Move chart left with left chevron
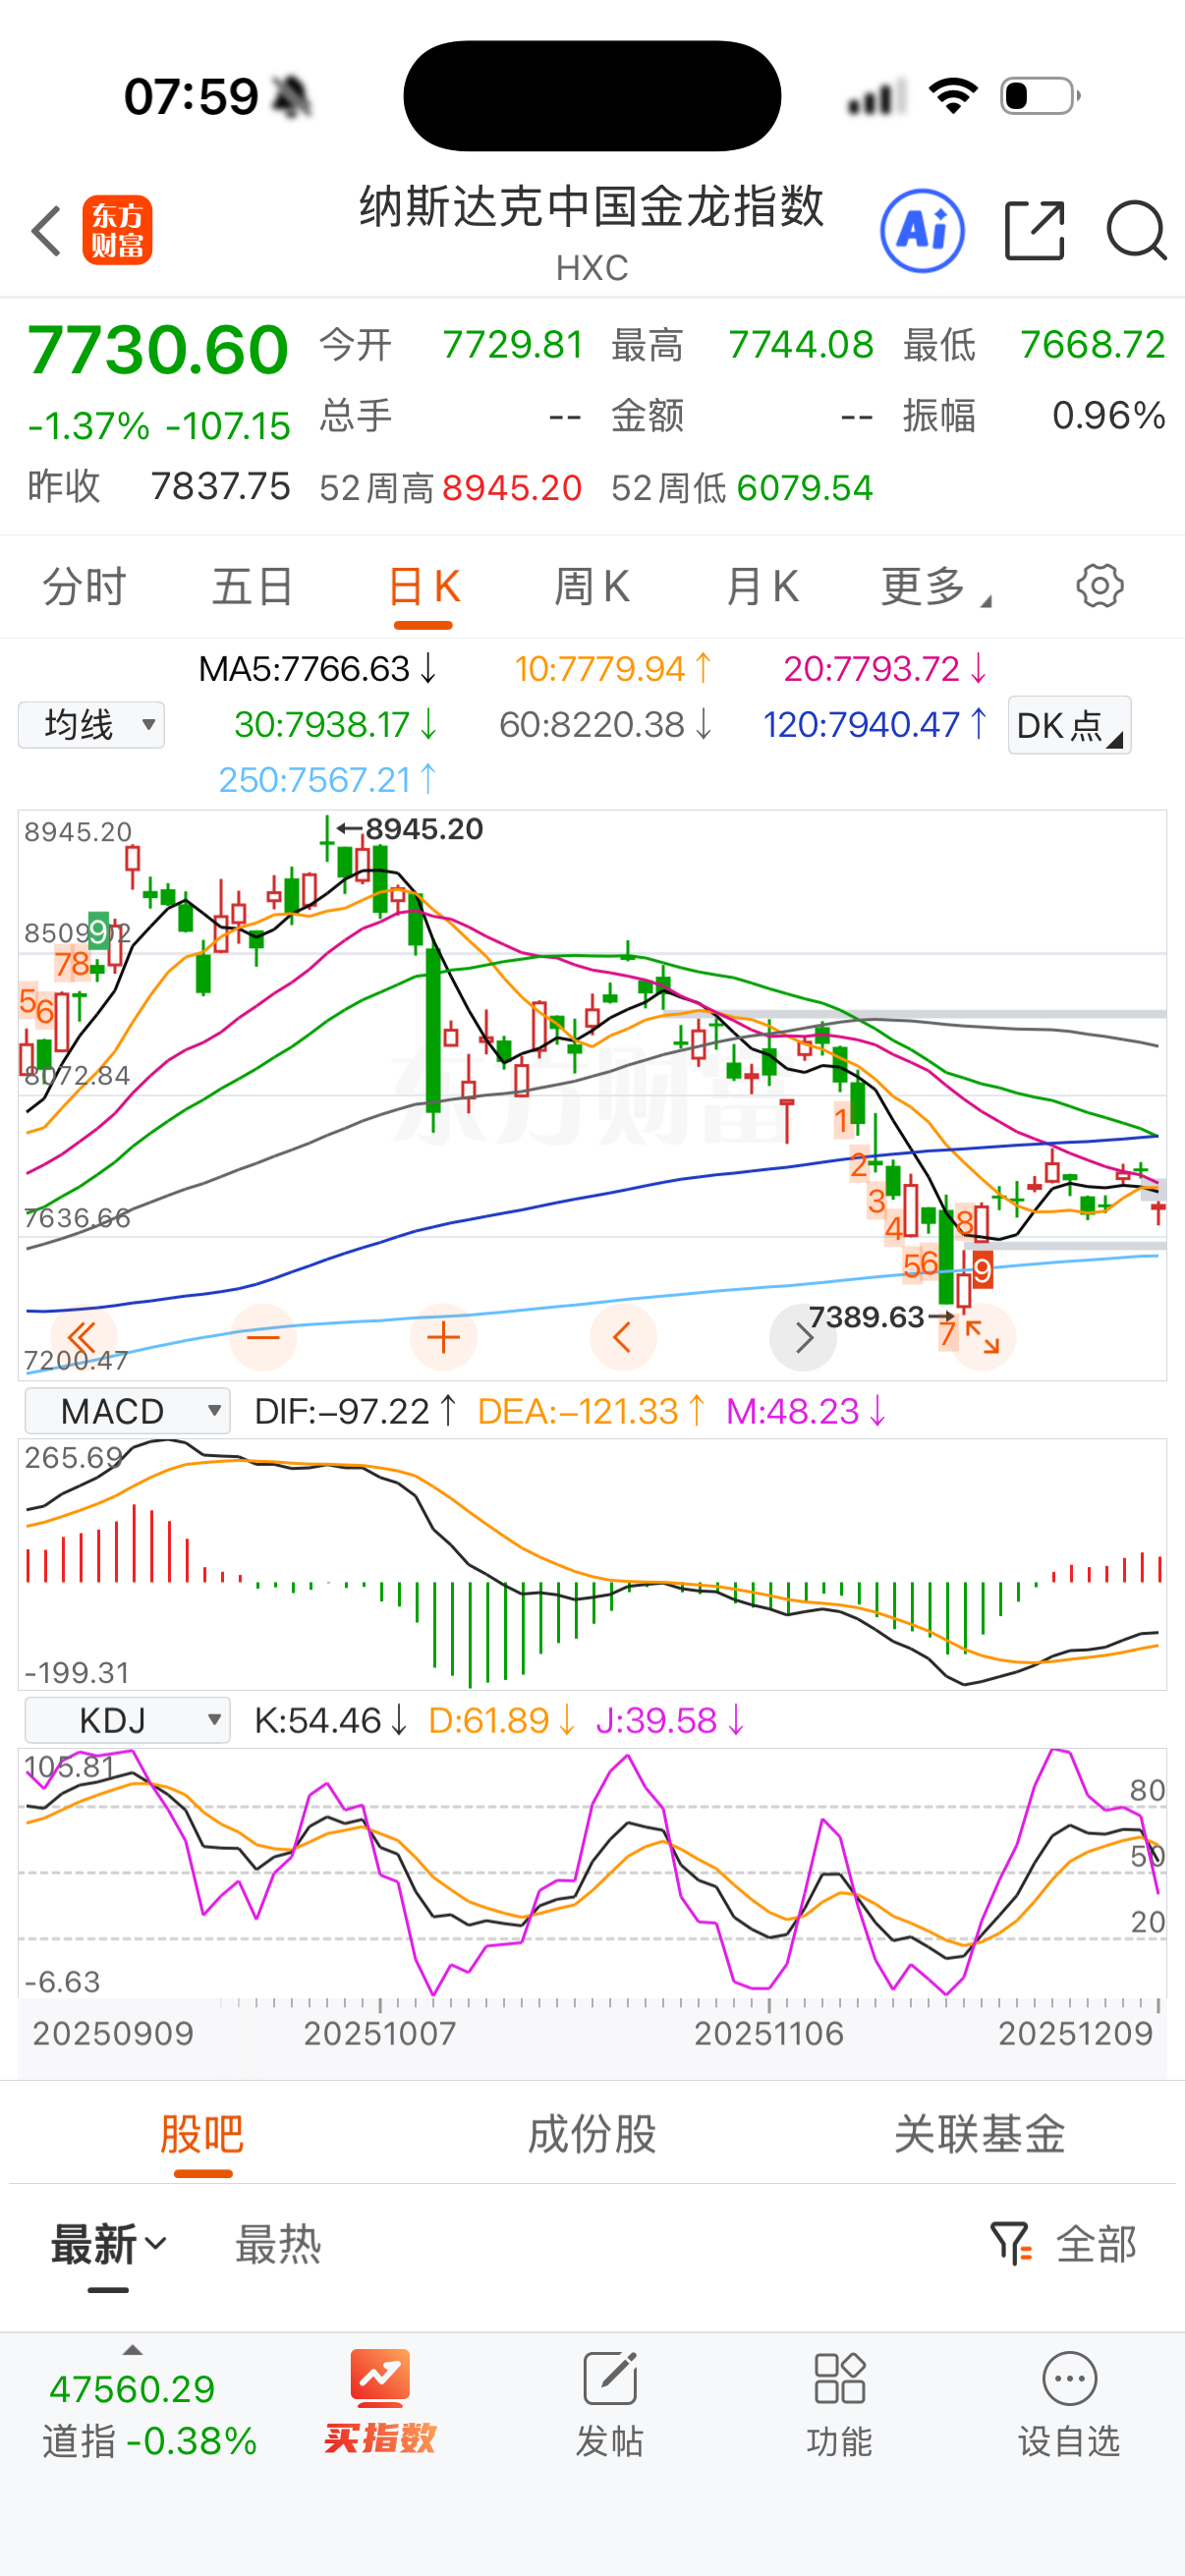 click(623, 1337)
